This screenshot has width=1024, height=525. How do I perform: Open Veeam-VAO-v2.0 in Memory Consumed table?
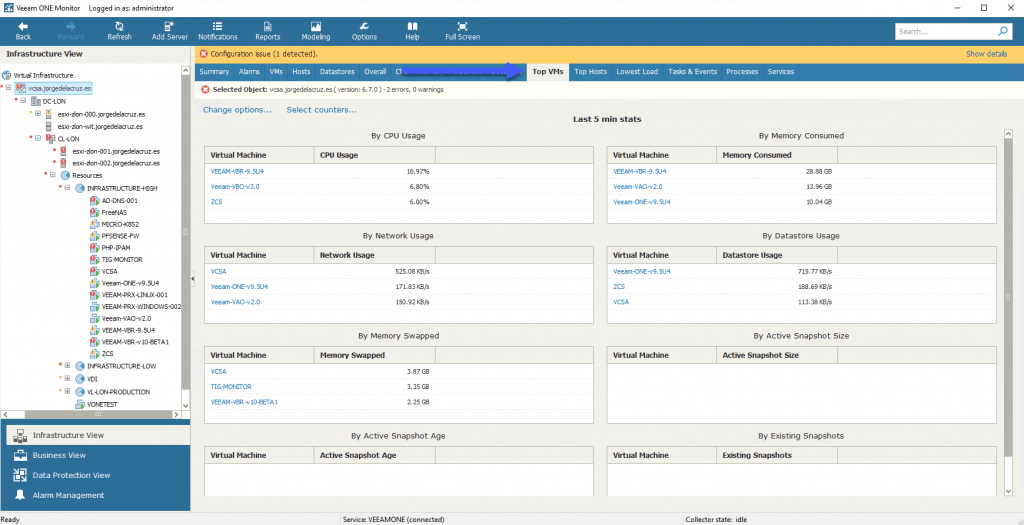[637, 187]
